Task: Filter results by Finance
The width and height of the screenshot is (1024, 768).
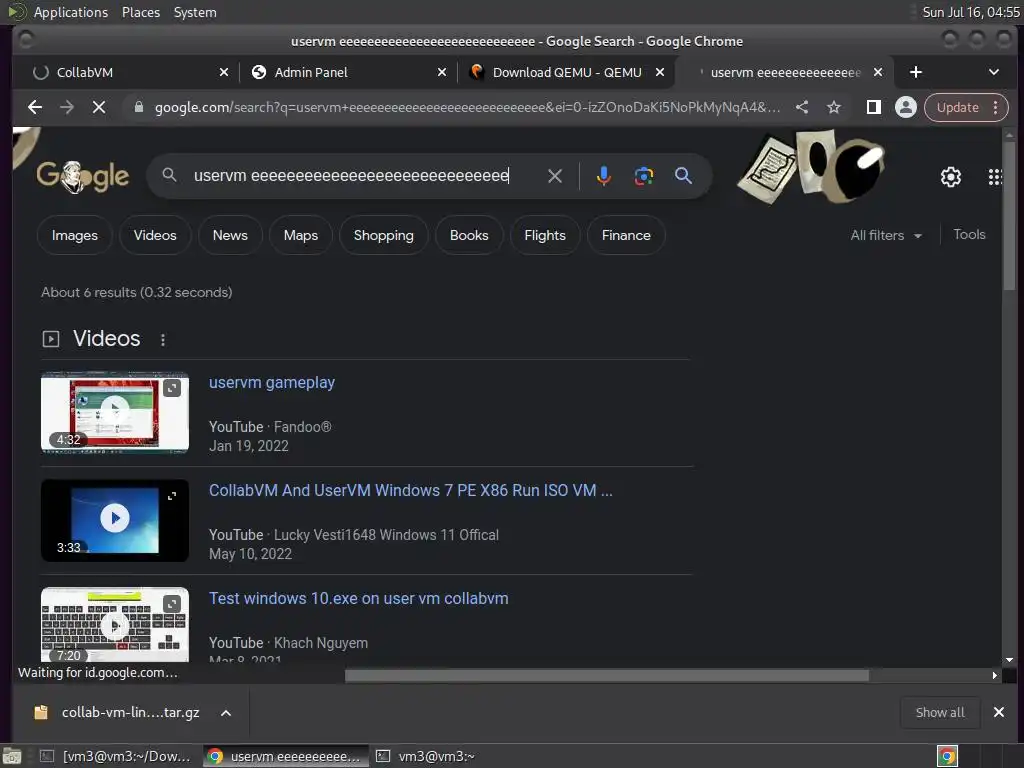Action: click(x=626, y=235)
